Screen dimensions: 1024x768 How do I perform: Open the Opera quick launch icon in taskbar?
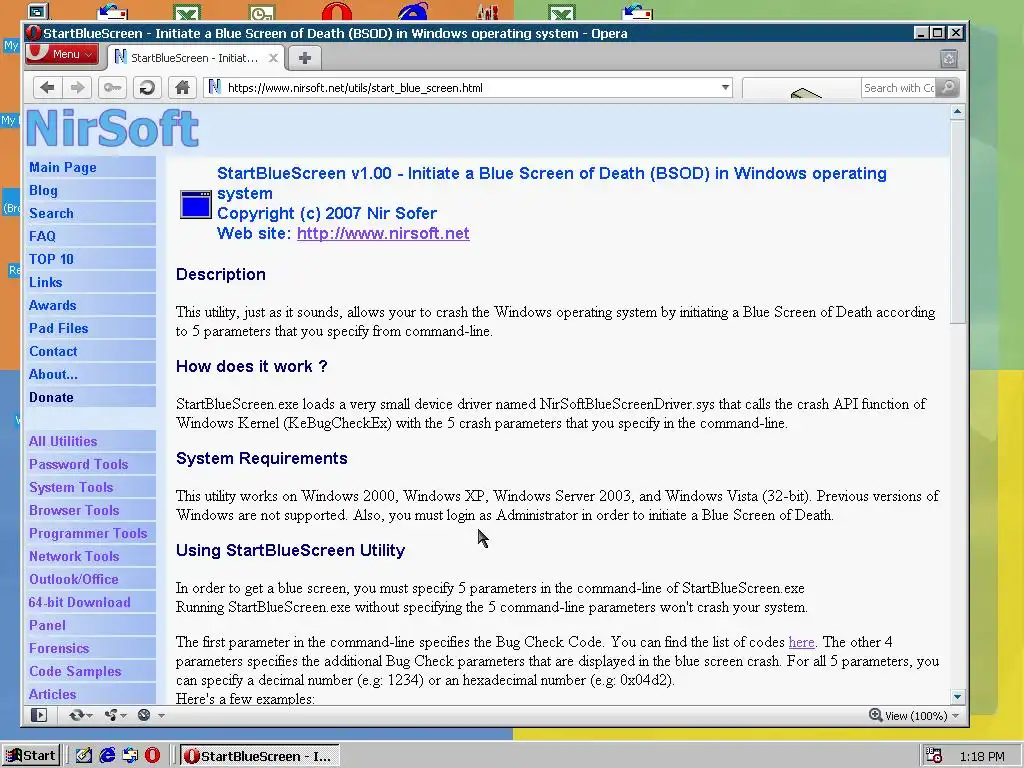(x=152, y=756)
